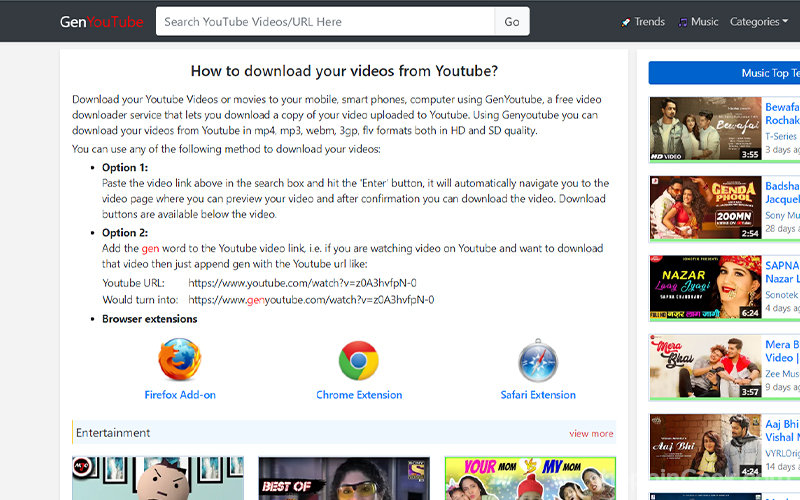Click the example youtube.com watch URL
Viewport: 800px width, 500px height.
click(302, 283)
